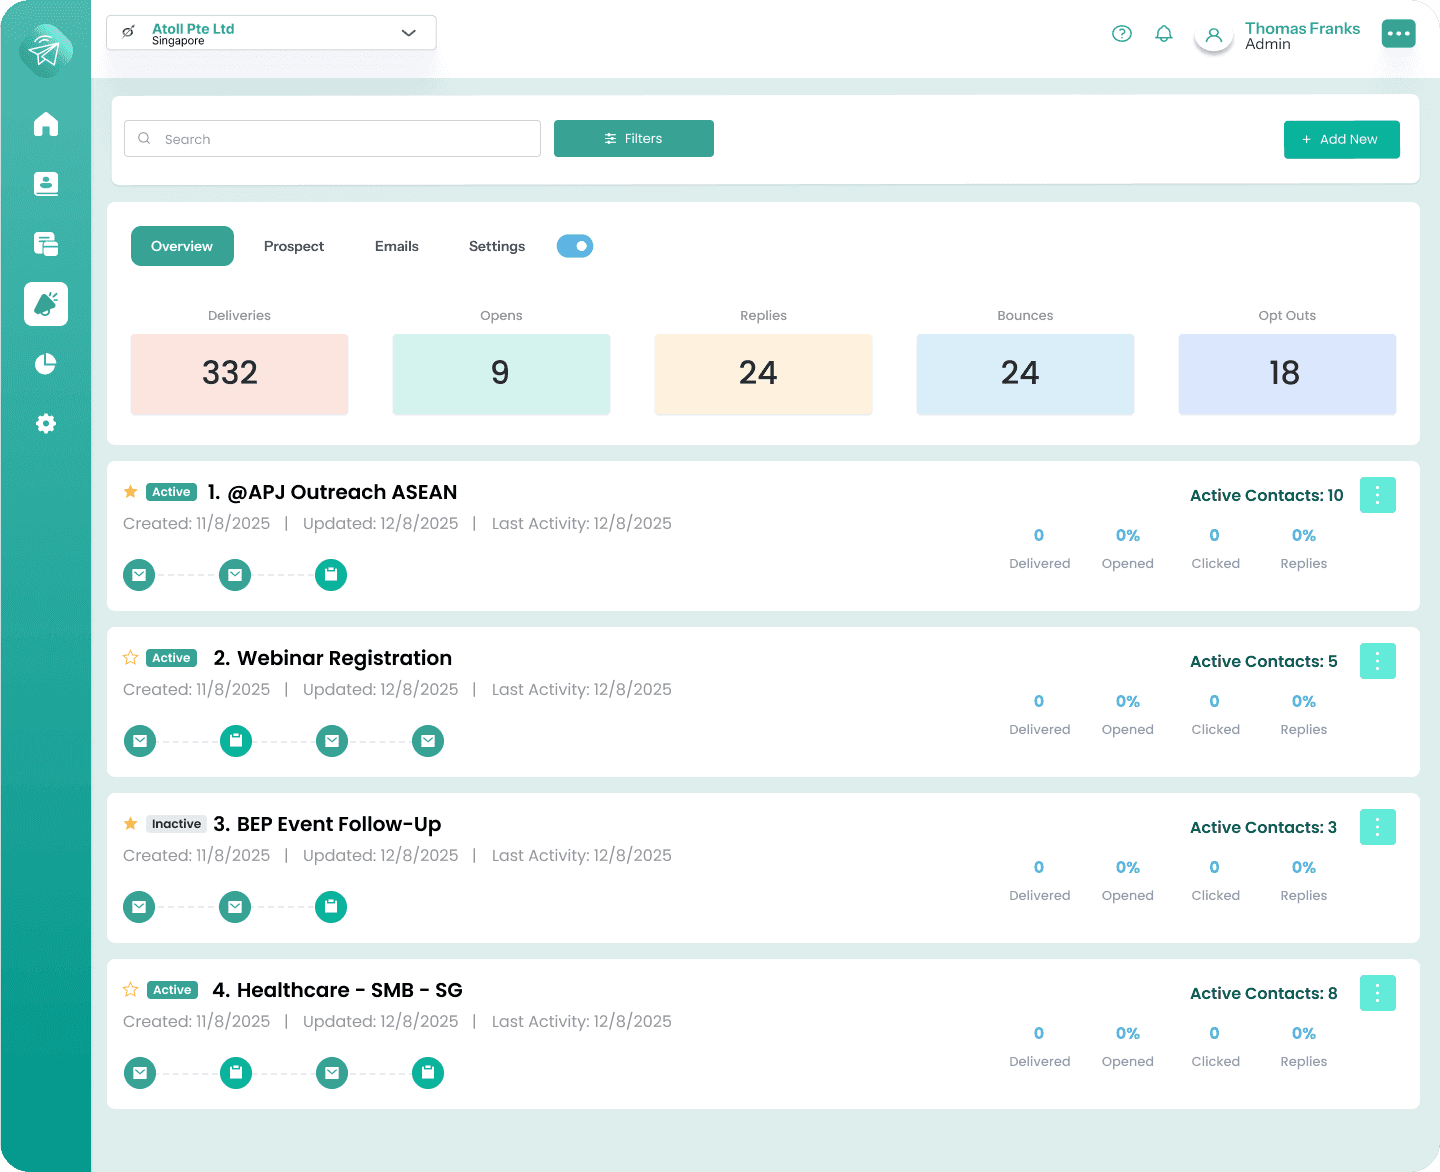Open the Emails tab
Viewport: 1440px width, 1172px height.
click(396, 245)
